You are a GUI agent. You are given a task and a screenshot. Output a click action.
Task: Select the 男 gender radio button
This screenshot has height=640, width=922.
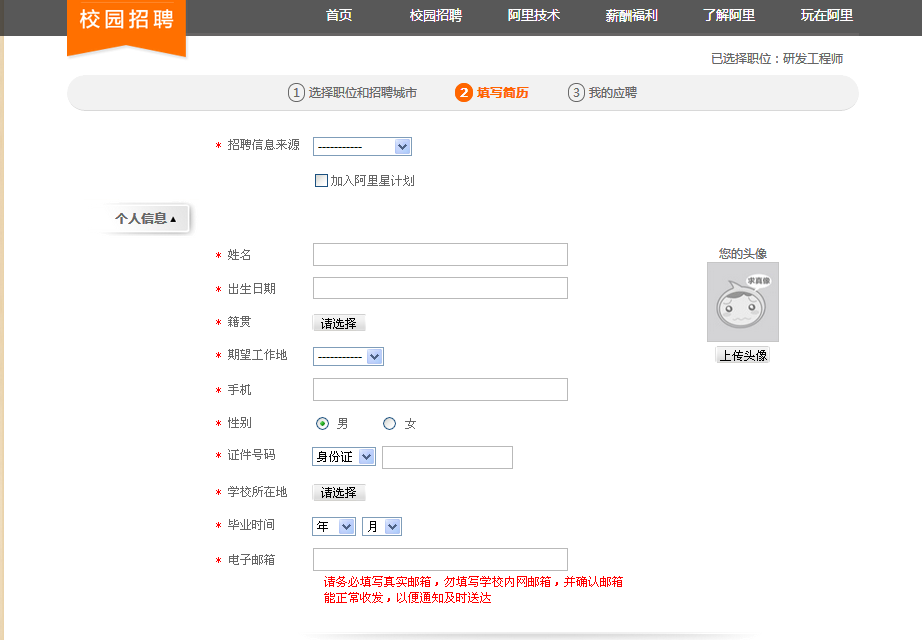(x=322, y=424)
